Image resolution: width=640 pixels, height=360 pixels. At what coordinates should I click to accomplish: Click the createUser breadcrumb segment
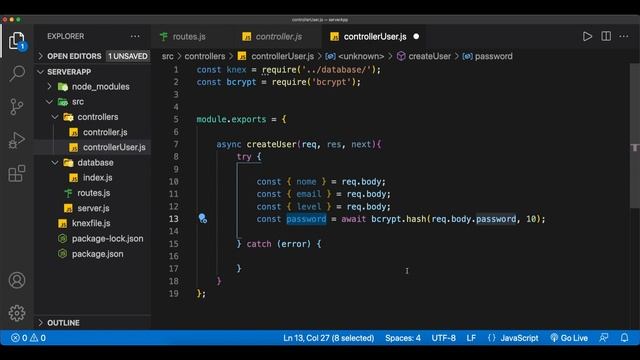pos(424,56)
